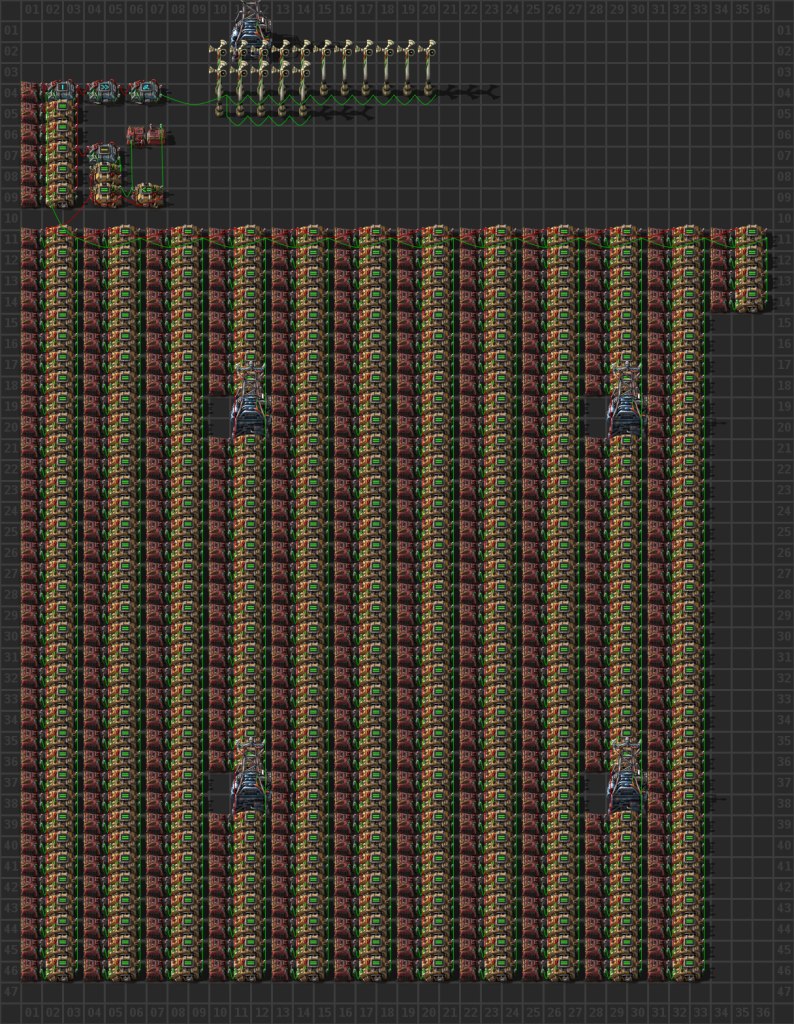
Task: Select the constant combinator at column 34, row 14
Action: [x=721, y=301]
